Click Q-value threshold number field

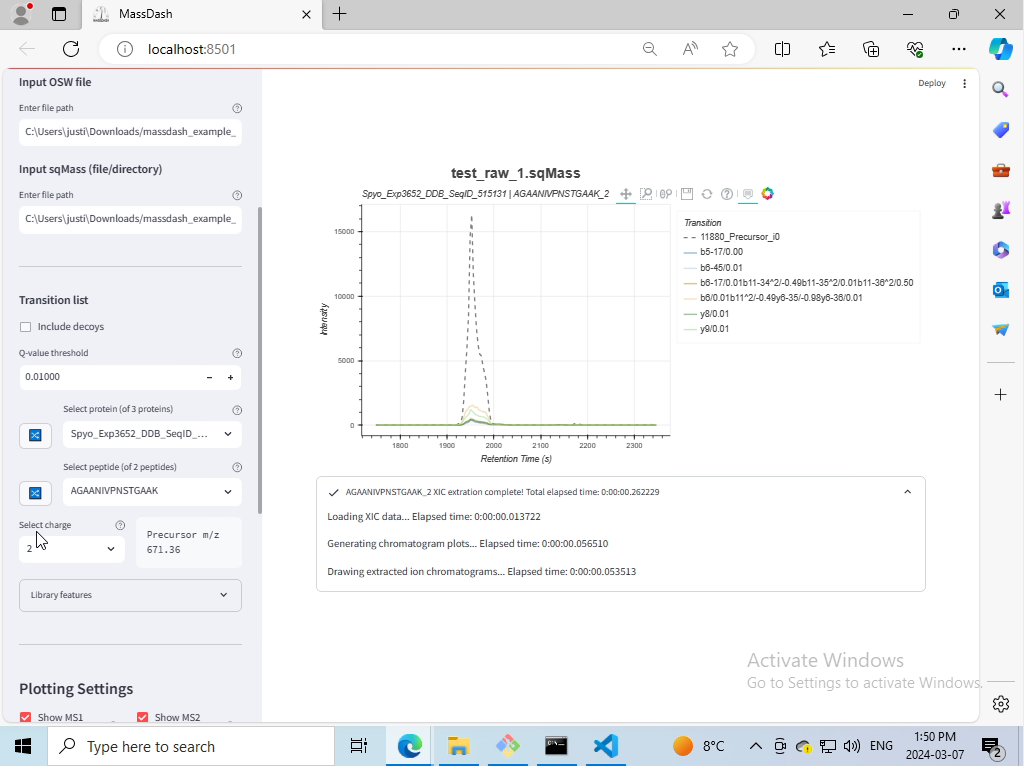[x=110, y=377]
